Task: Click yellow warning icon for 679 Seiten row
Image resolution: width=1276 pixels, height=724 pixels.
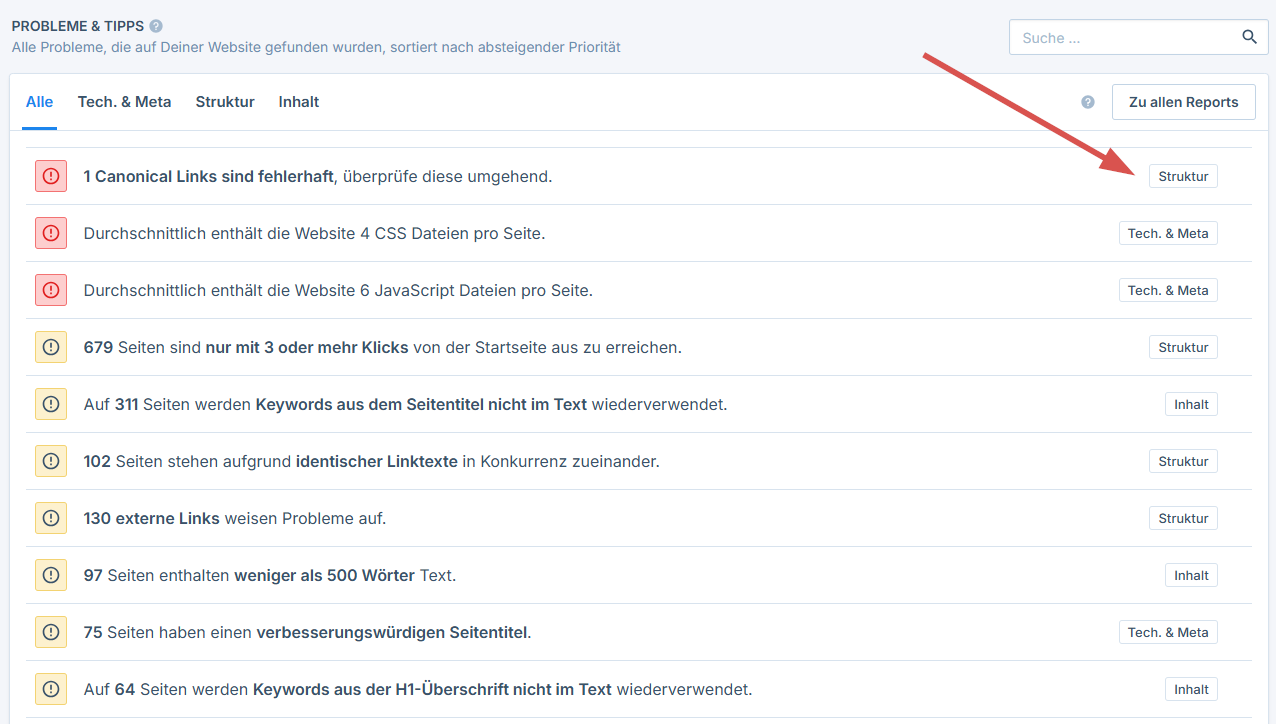Action: coord(51,347)
